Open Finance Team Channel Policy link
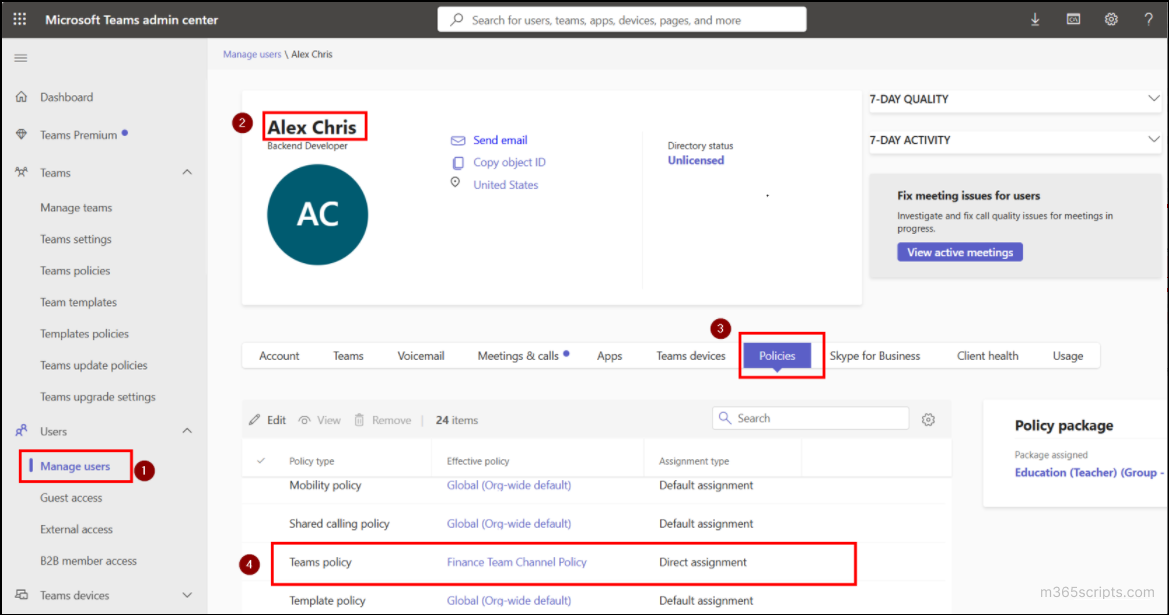The image size is (1169, 615). (x=517, y=562)
